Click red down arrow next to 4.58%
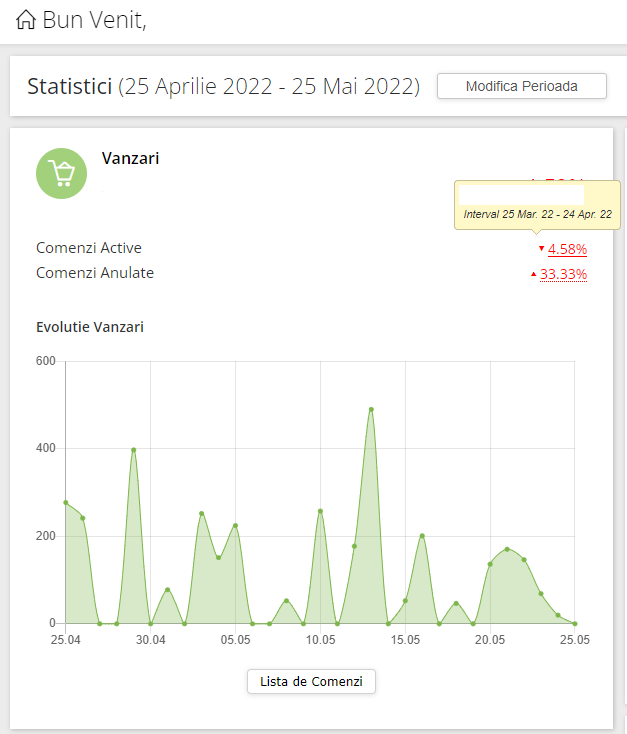 click(541, 248)
